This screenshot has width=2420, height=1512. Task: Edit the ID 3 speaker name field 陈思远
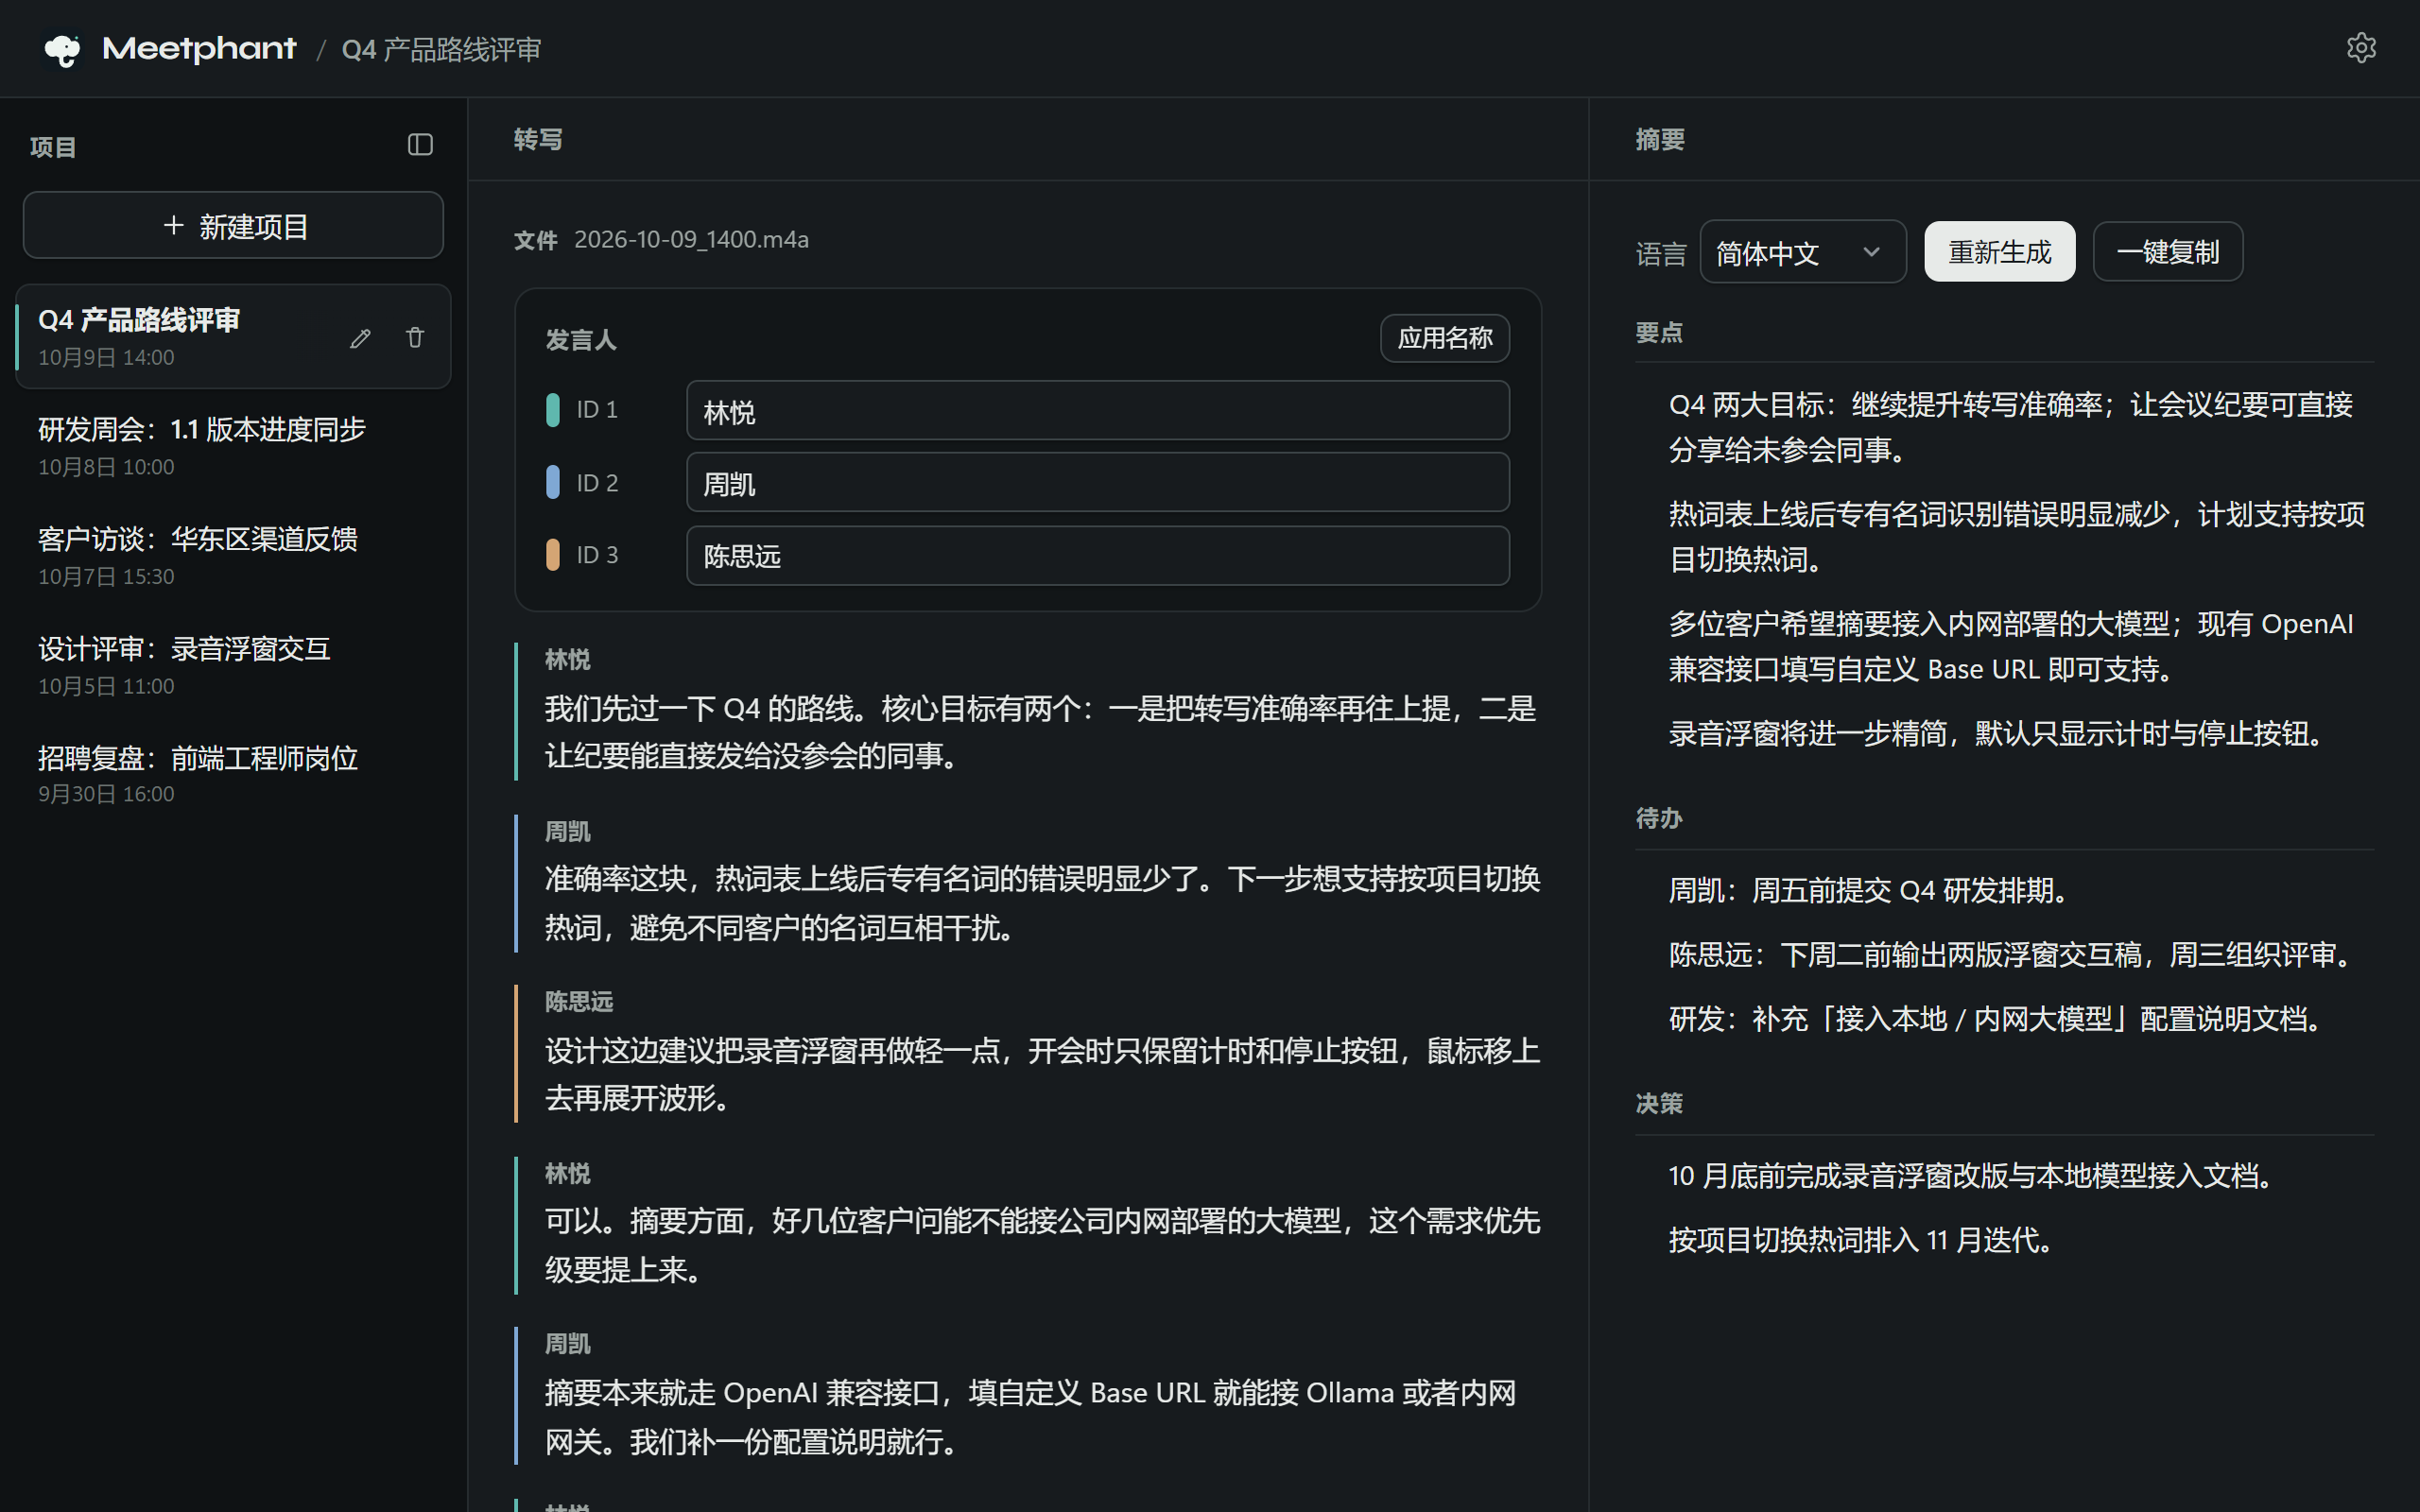pyautogui.click(x=1097, y=555)
